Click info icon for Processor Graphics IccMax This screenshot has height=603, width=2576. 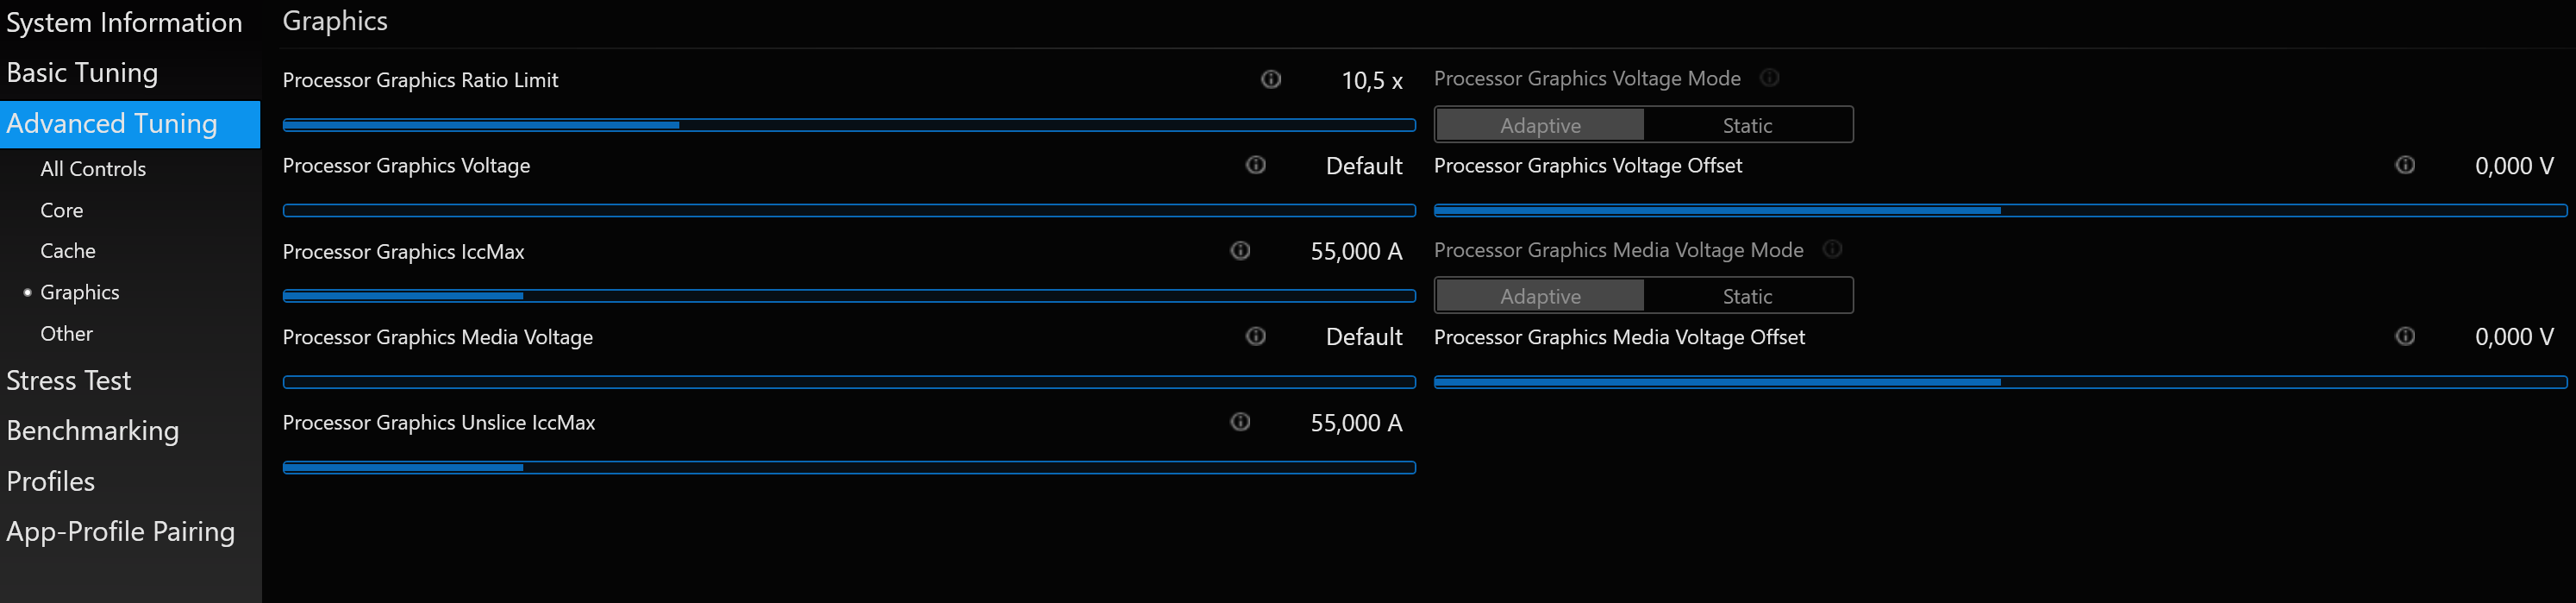1240,250
